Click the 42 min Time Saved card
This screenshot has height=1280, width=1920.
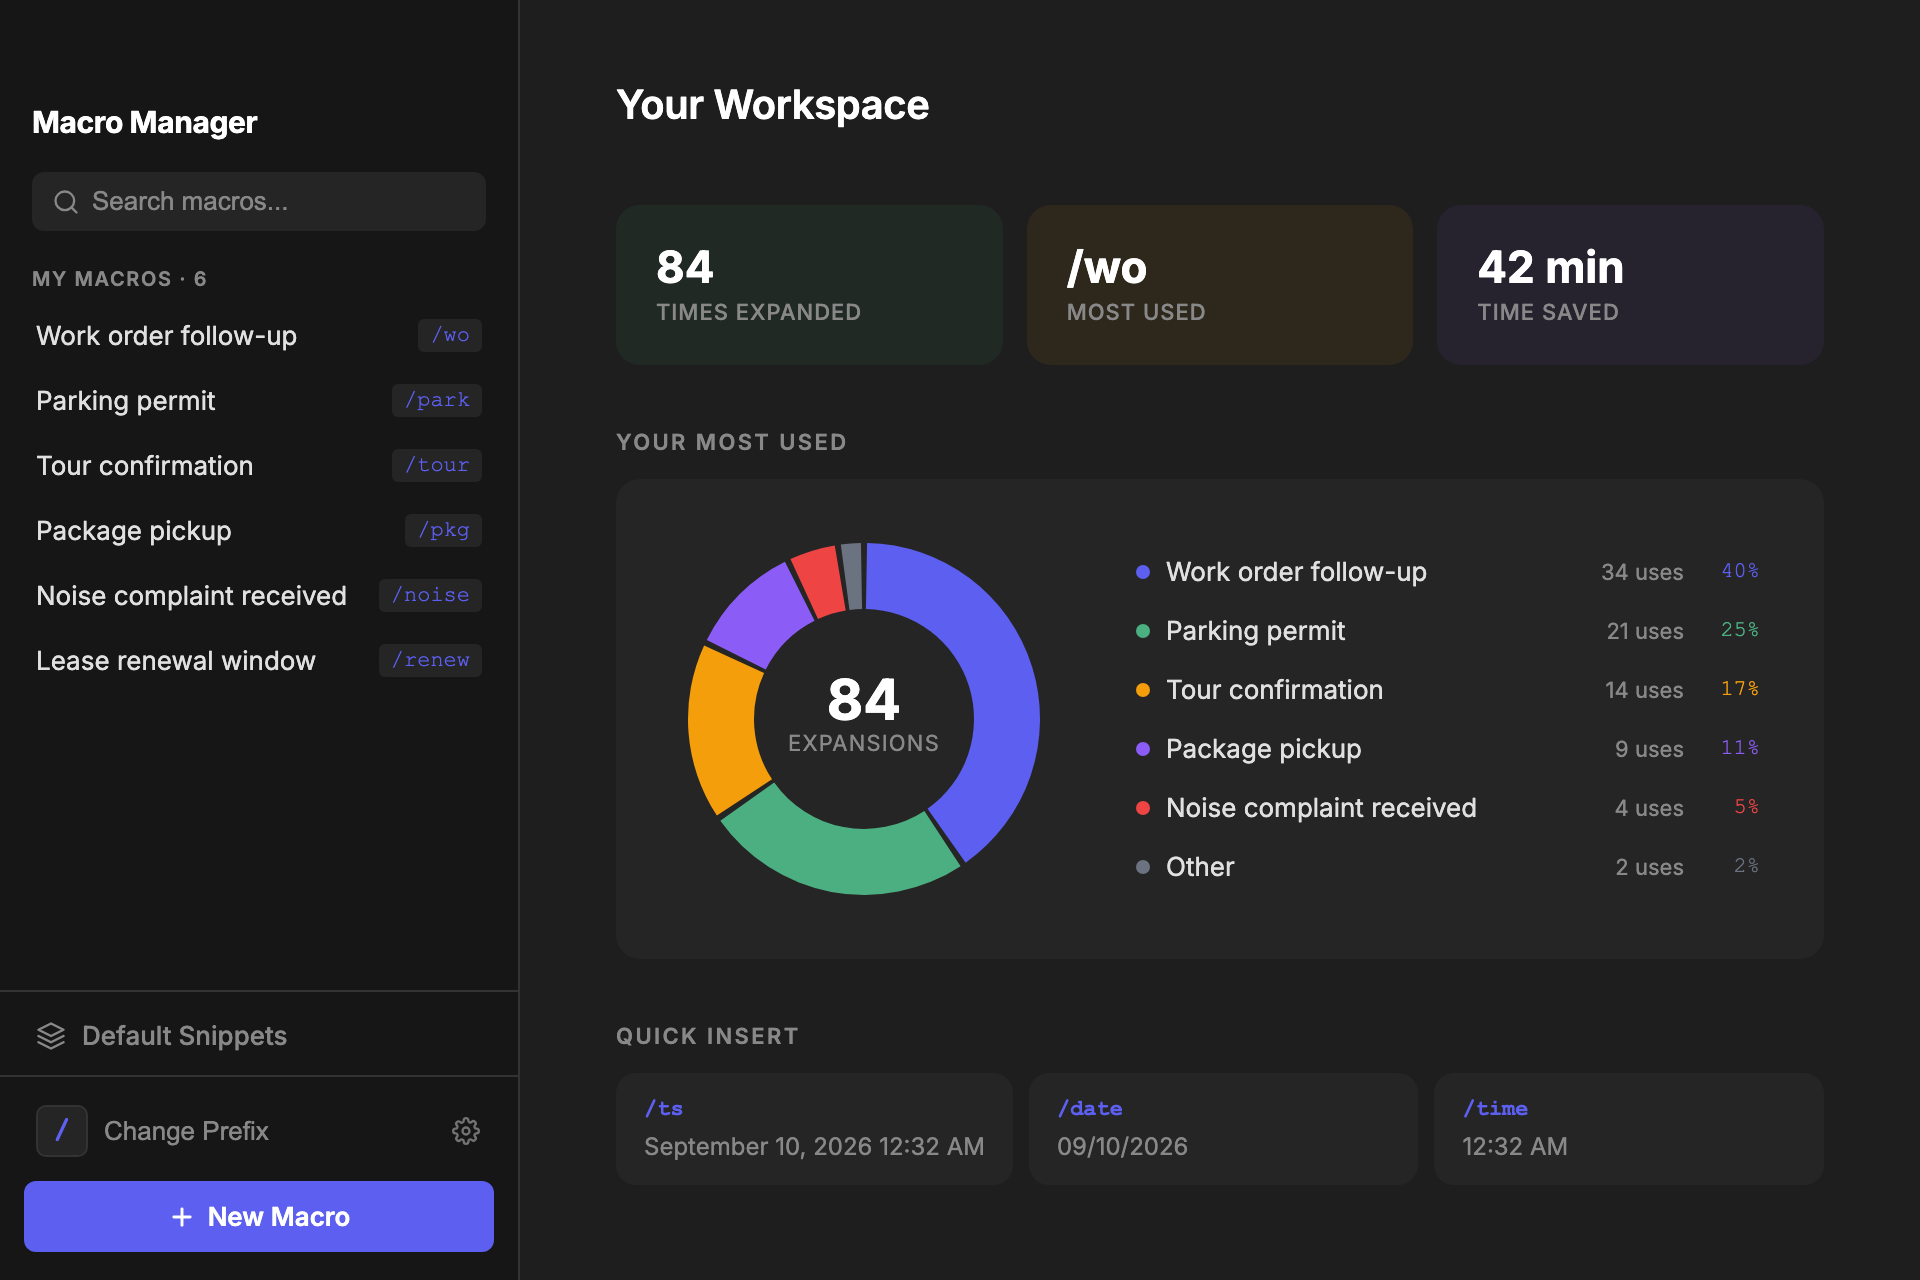pos(1630,285)
